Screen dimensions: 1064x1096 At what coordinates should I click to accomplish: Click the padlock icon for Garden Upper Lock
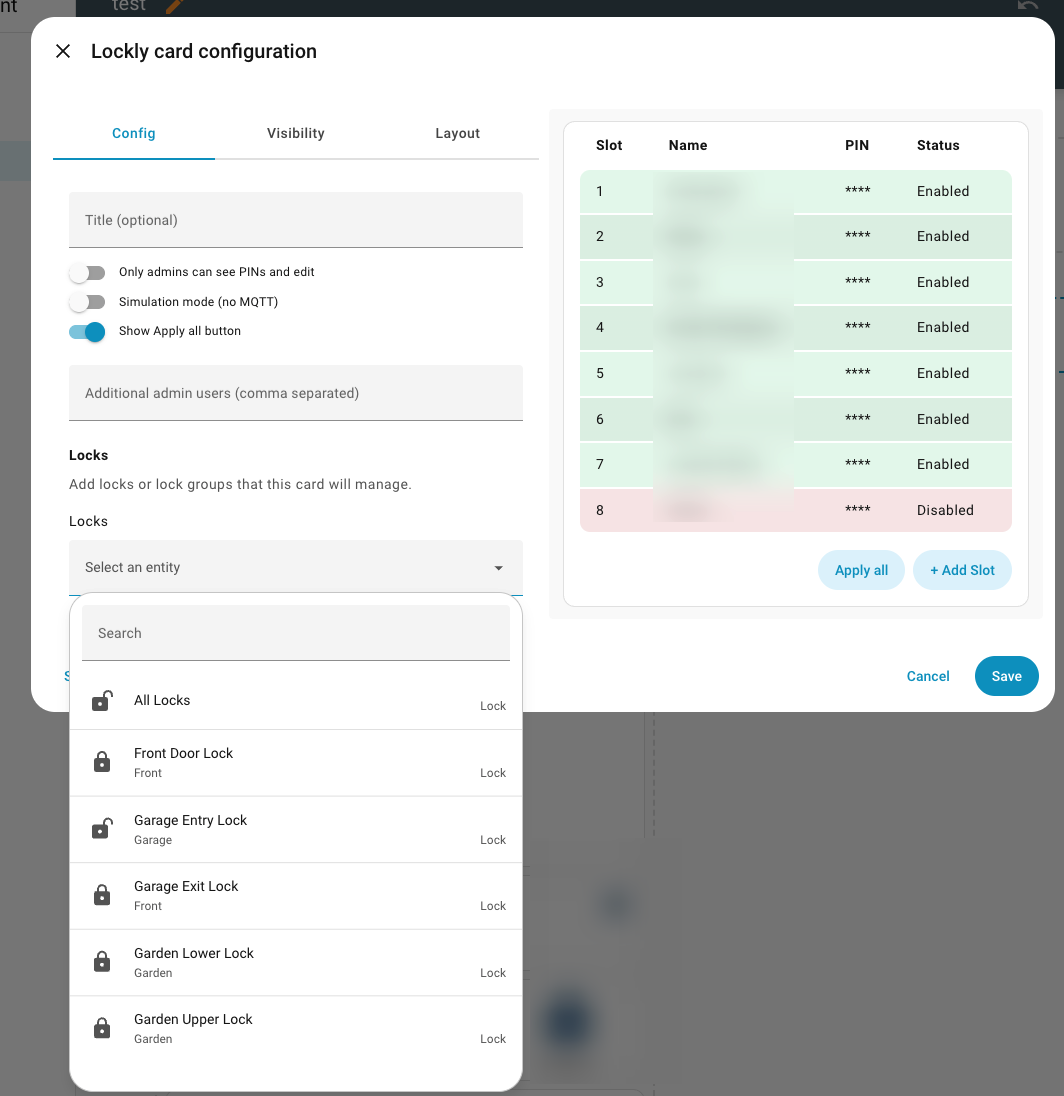tap(101, 1028)
